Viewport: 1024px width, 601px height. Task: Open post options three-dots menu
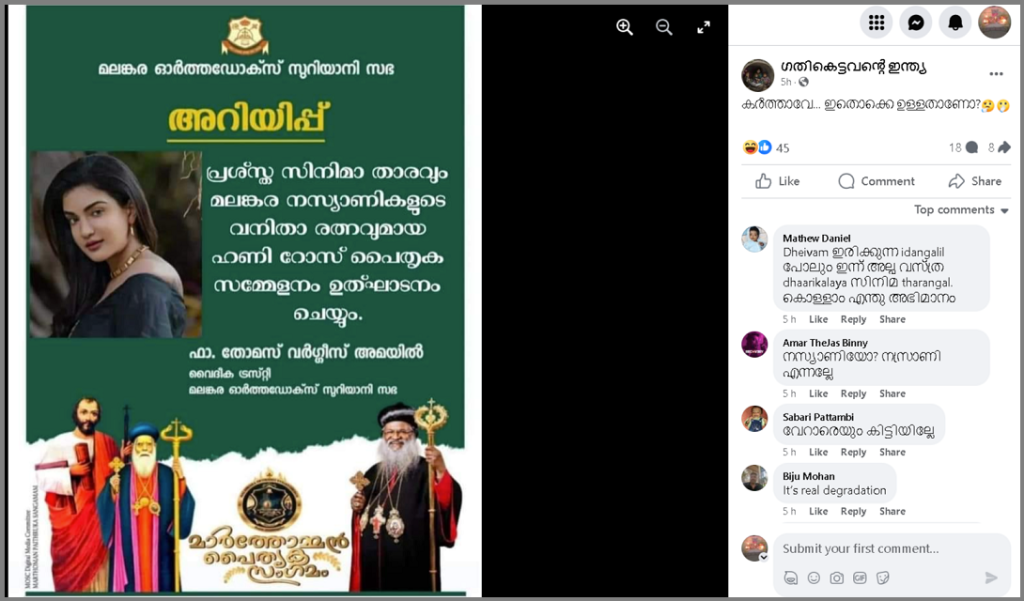[996, 74]
